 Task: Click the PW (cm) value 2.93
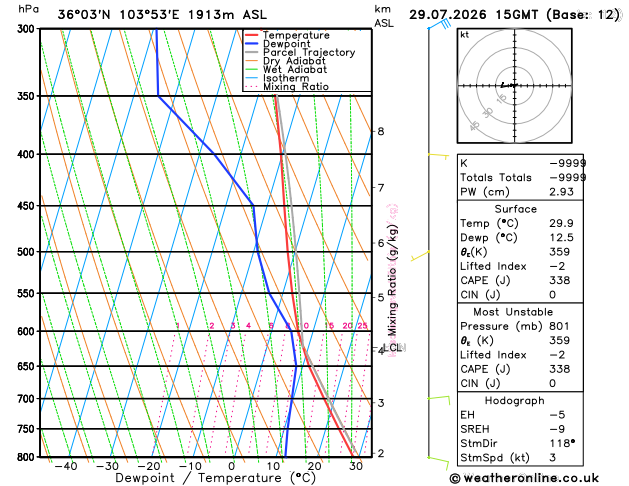click(x=561, y=192)
